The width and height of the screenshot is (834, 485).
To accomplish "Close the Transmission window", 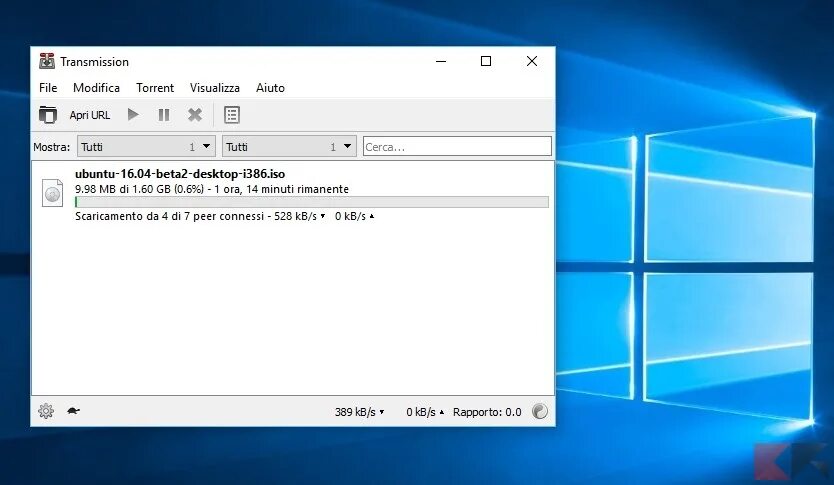I will pyautogui.click(x=531, y=61).
